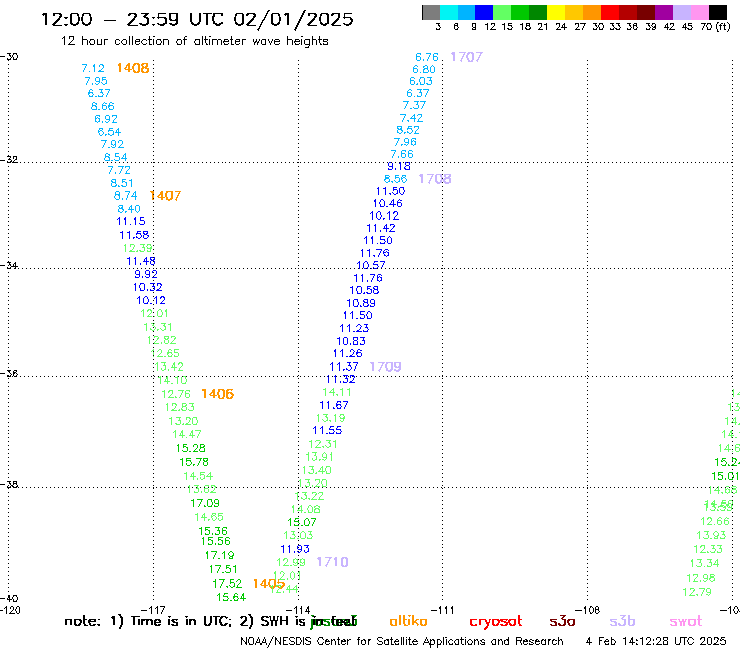
Task: Click the wave height value 13.91
Action: point(320,456)
